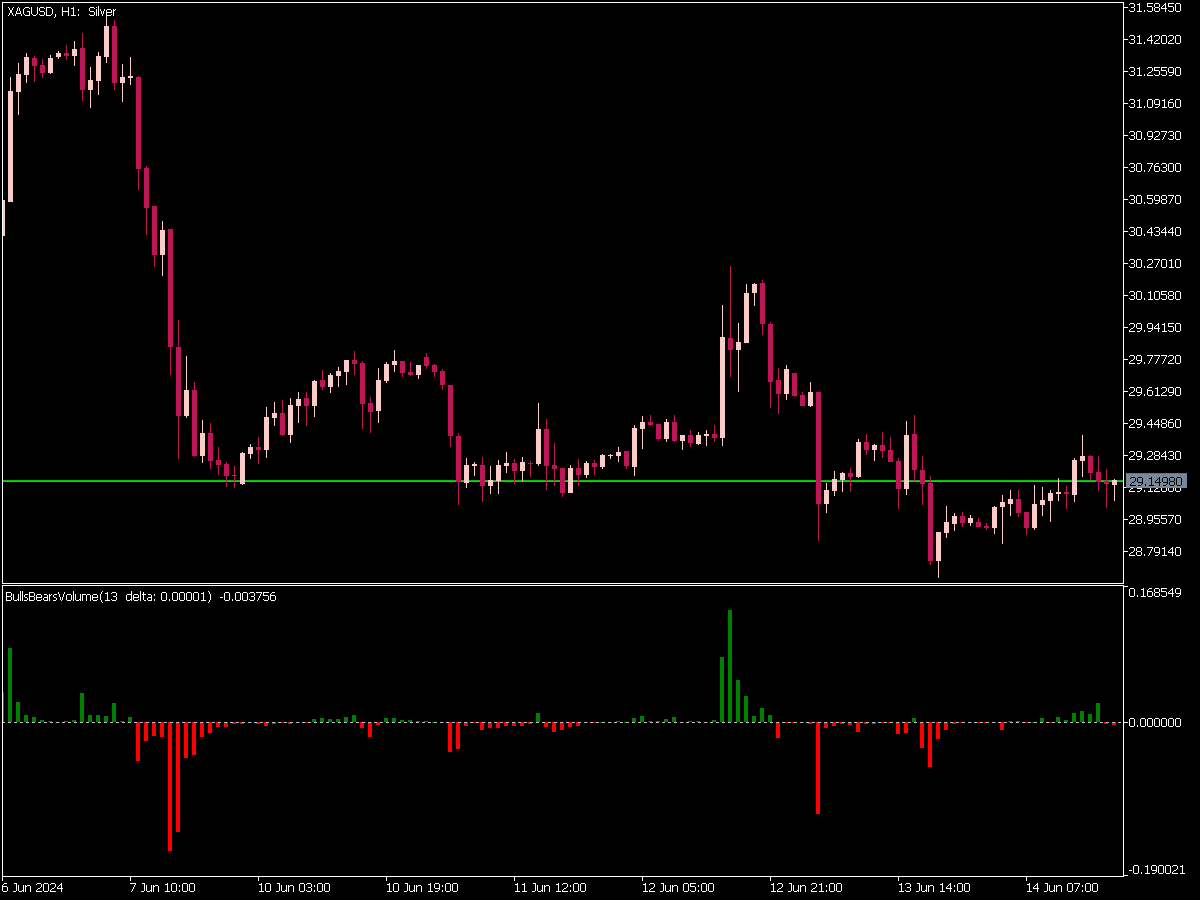Click the -0.190021 indicator scale minimum label

pyautogui.click(x=1158, y=870)
